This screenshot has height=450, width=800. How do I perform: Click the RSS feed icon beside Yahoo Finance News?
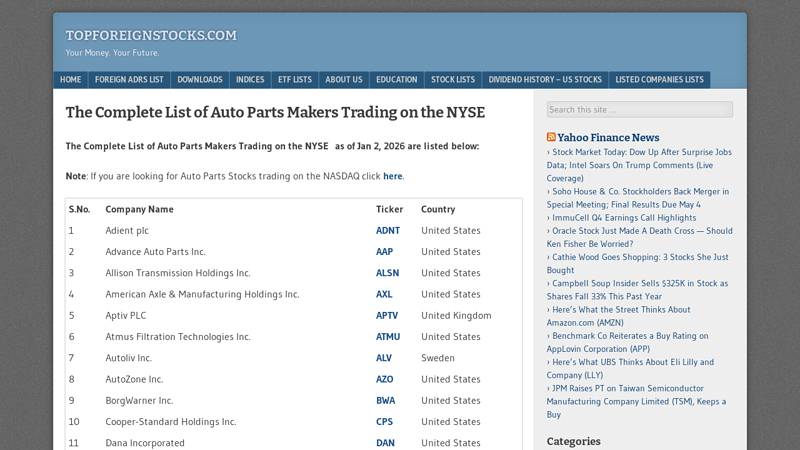551,137
